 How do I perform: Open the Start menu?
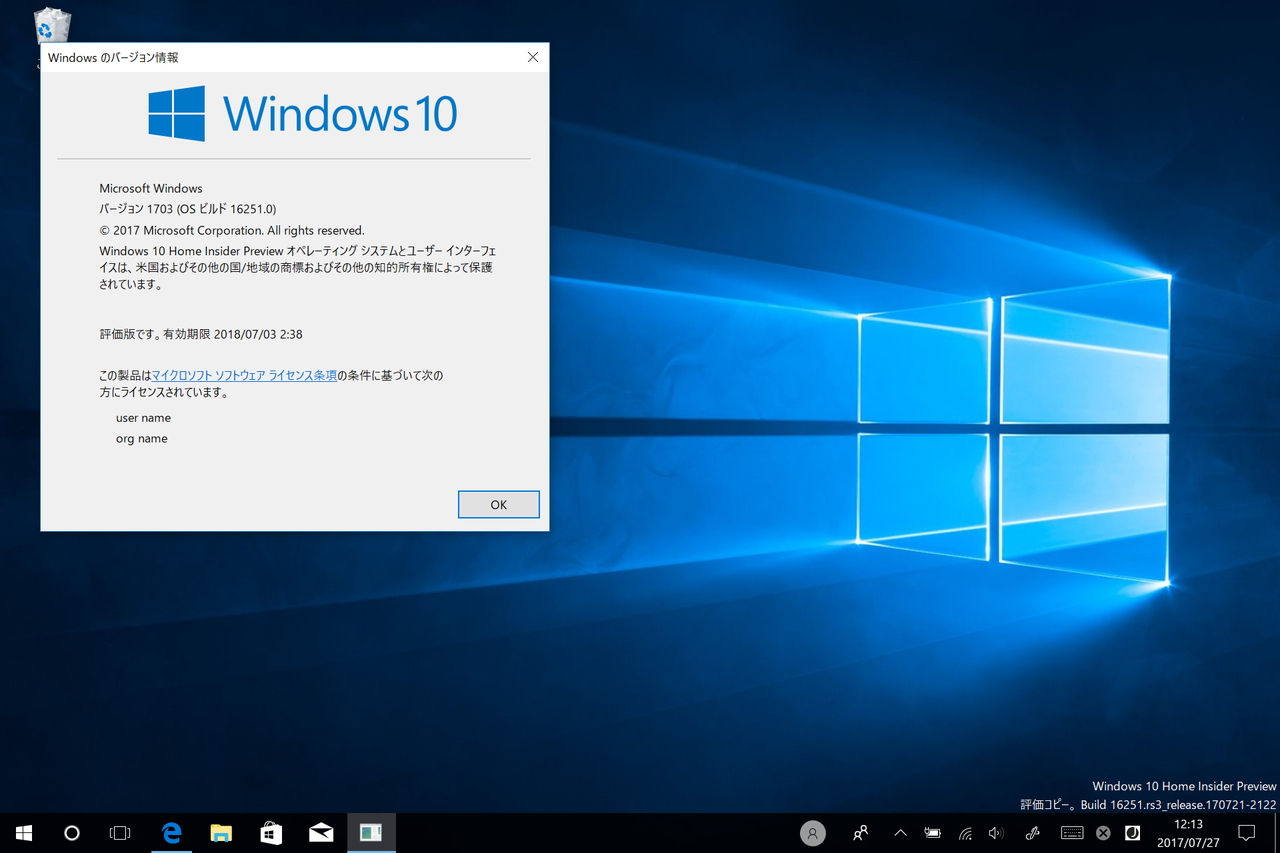click(x=22, y=832)
